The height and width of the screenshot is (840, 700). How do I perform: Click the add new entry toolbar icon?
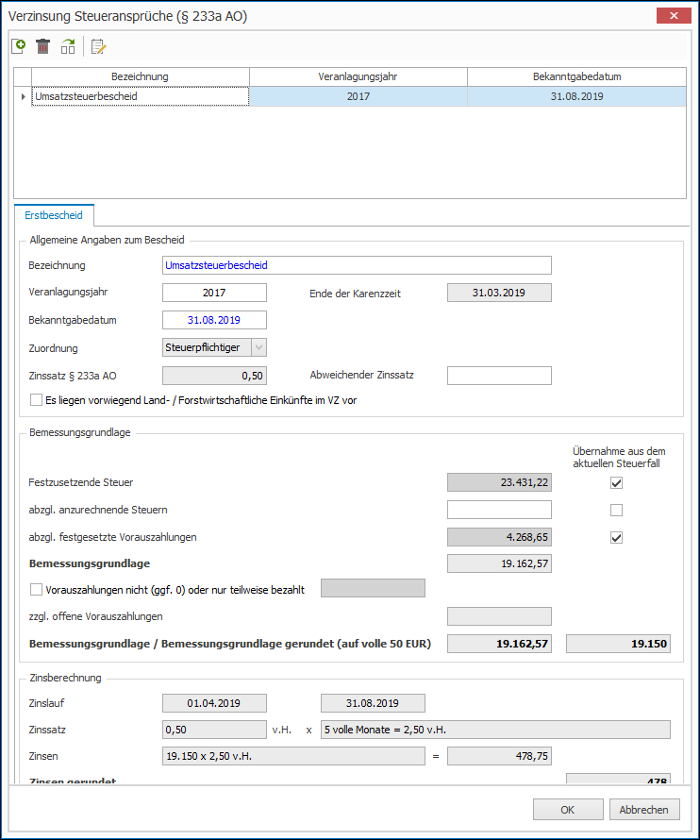coord(18,47)
